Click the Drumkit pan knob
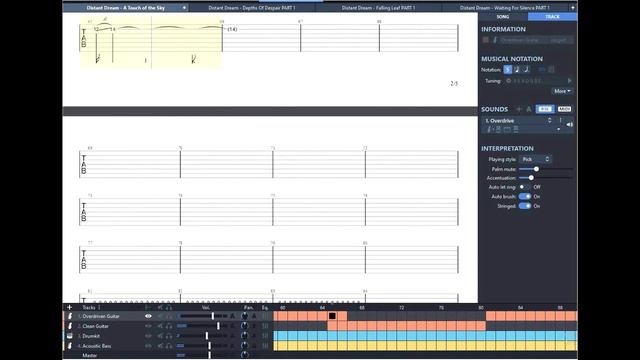Screen dimensions: 640x360 (244, 336)
